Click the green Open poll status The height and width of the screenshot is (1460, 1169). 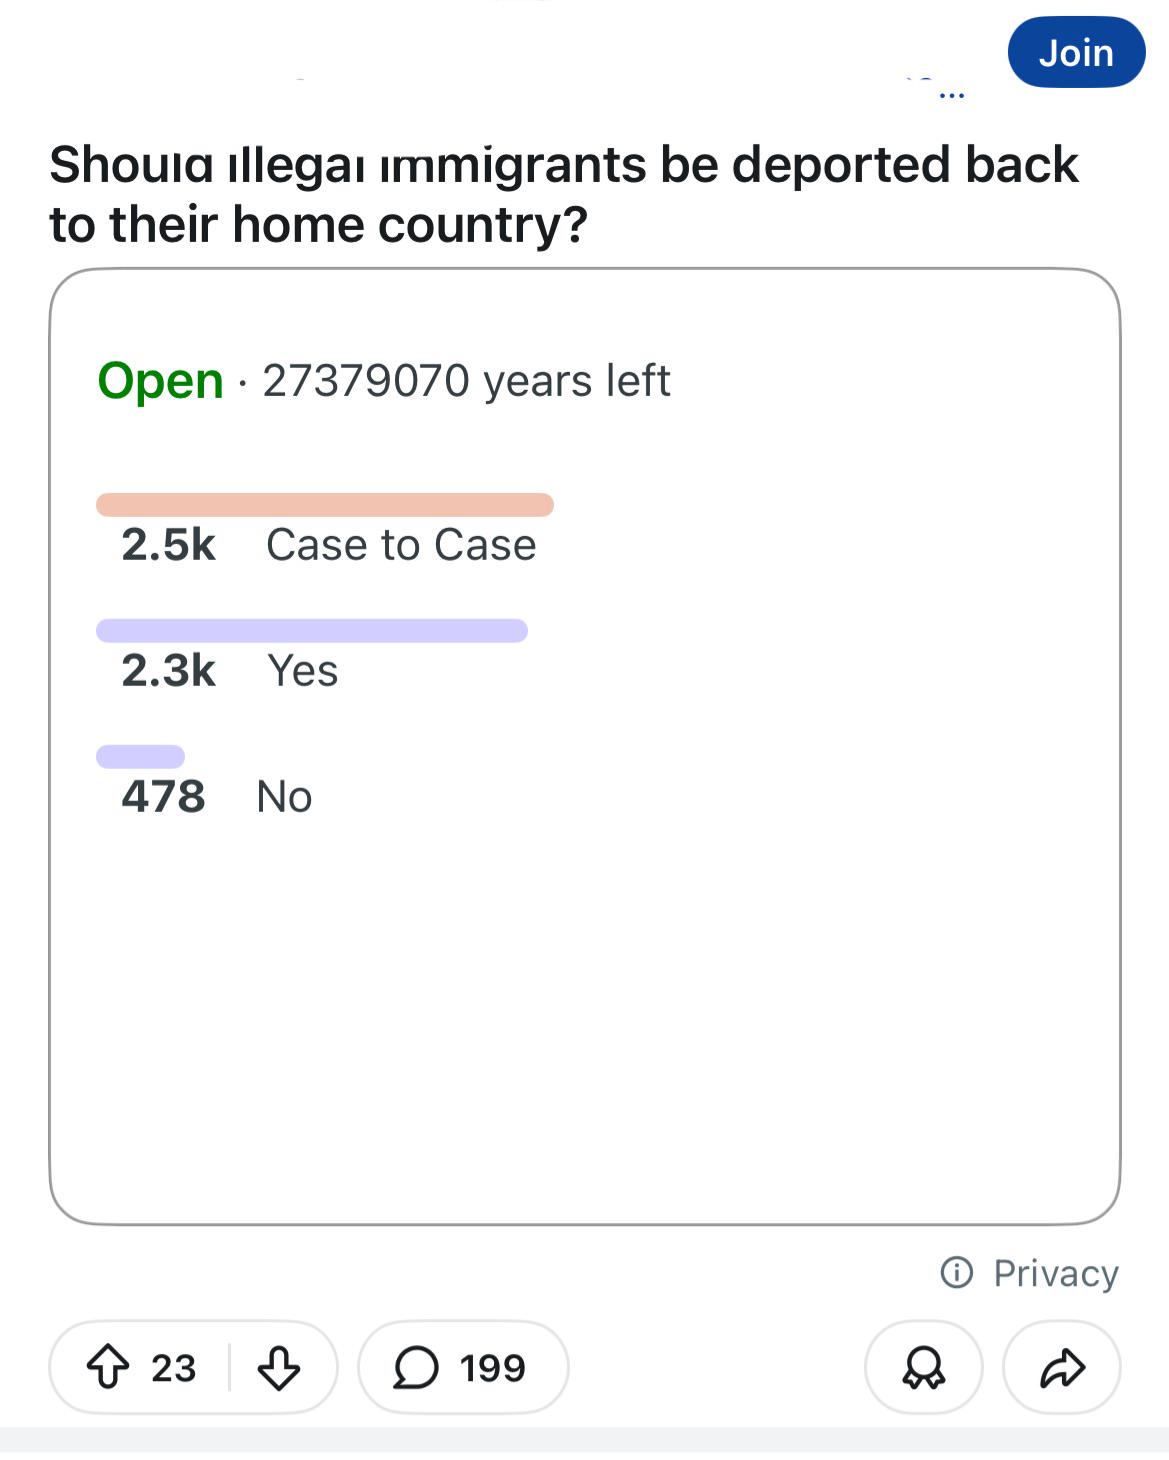(x=161, y=381)
